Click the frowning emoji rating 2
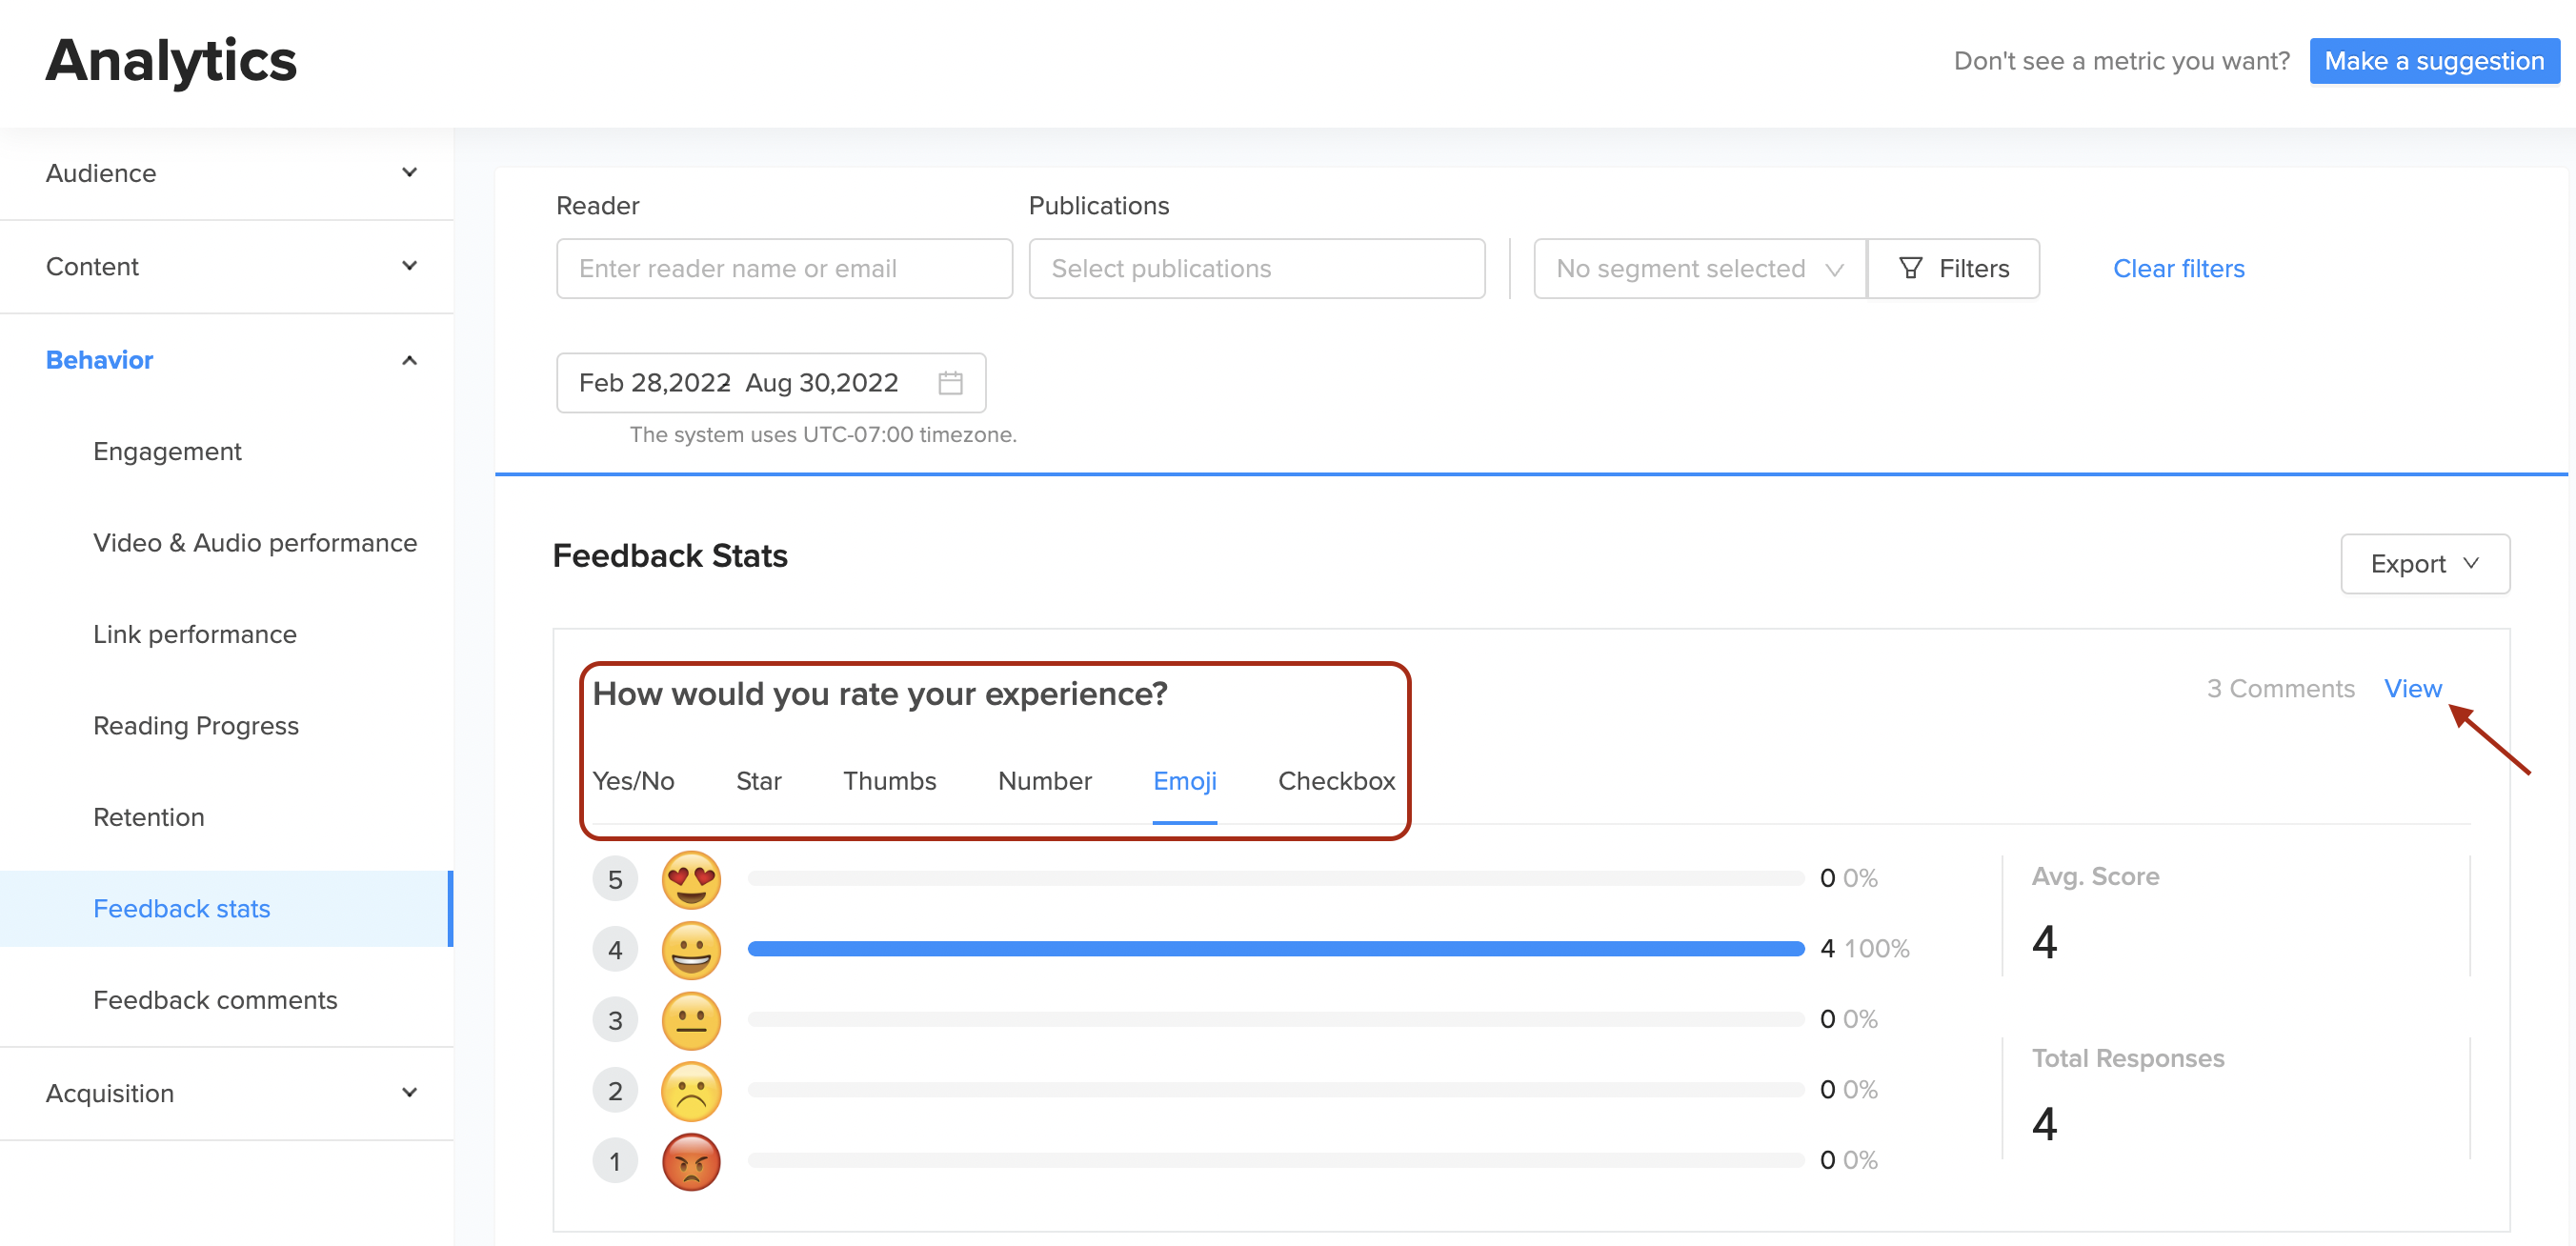The height and width of the screenshot is (1246, 2576). pos(691,1090)
